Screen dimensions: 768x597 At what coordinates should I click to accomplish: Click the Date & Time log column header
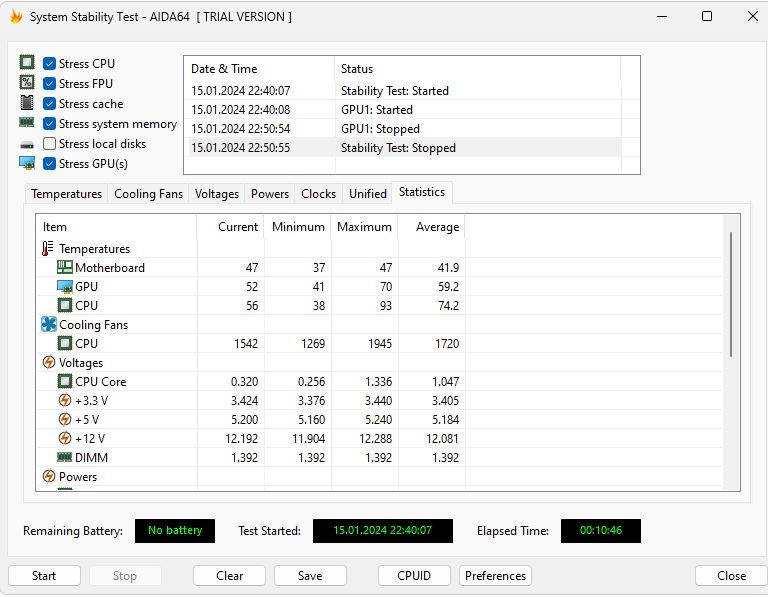tap(260, 69)
